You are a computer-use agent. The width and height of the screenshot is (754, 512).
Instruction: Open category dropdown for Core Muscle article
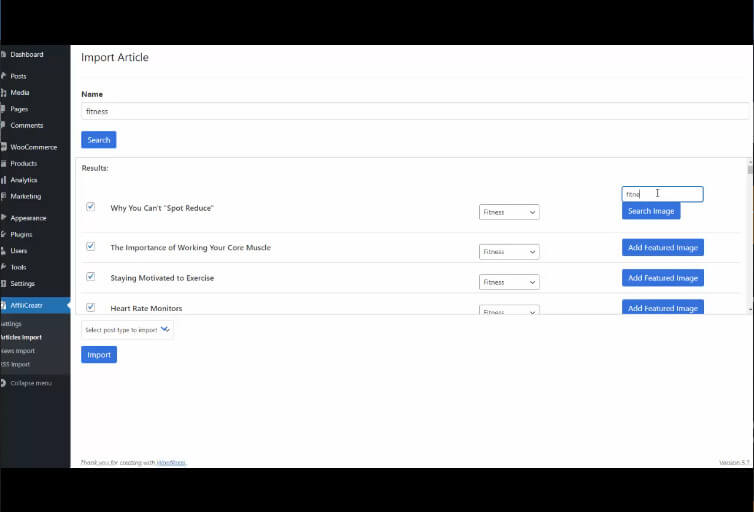[509, 251]
